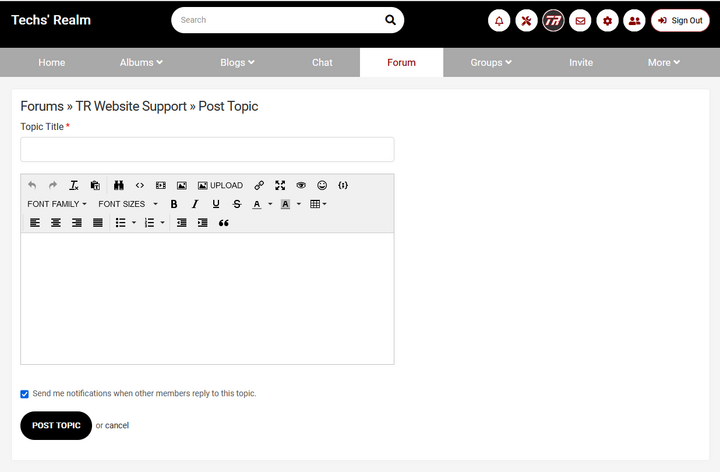Open the emoticons smiley picker

tap(322, 185)
